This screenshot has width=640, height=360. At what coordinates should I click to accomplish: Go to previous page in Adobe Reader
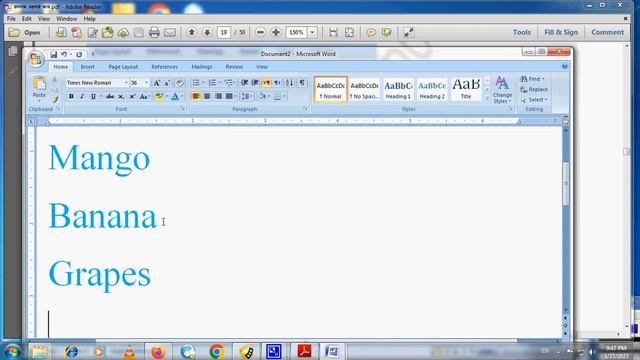[x=191, y=33]
